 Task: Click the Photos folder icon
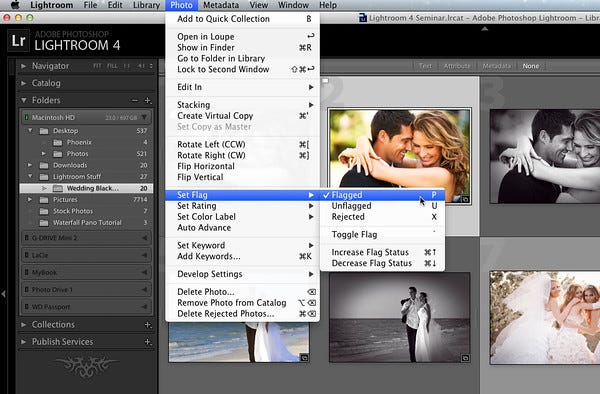pos(58,154)
